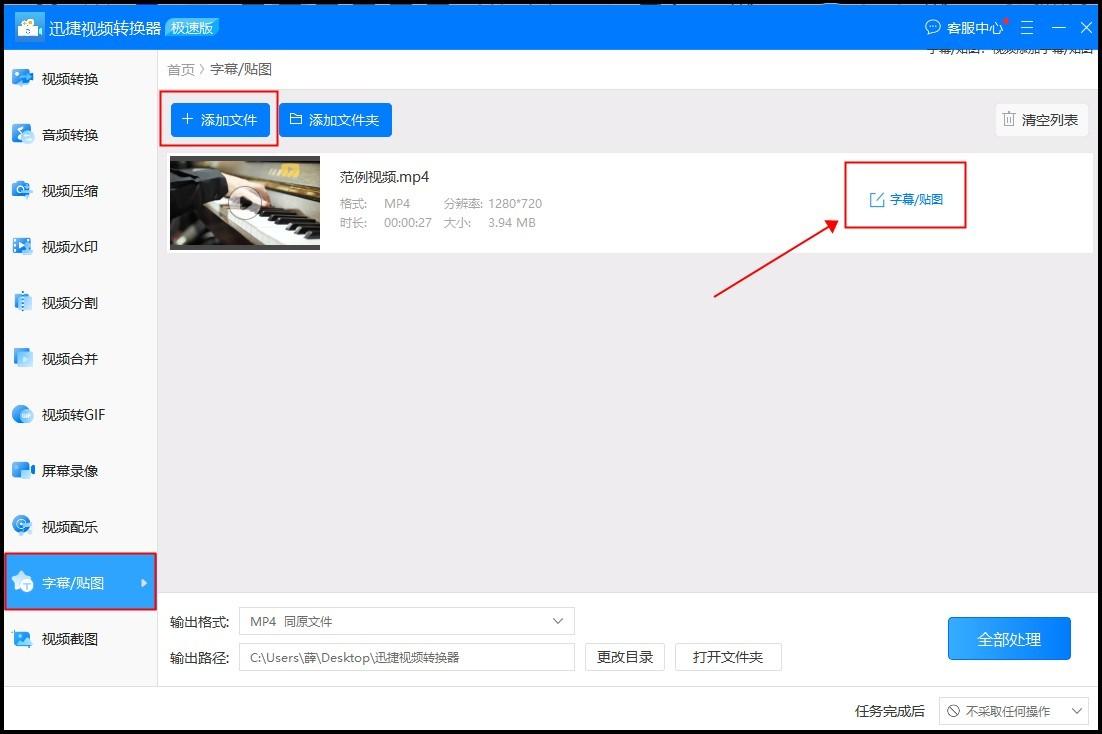Click the 更改目录 button
This screenshot has width=1102, height=734.
click(x=625, y=657)
